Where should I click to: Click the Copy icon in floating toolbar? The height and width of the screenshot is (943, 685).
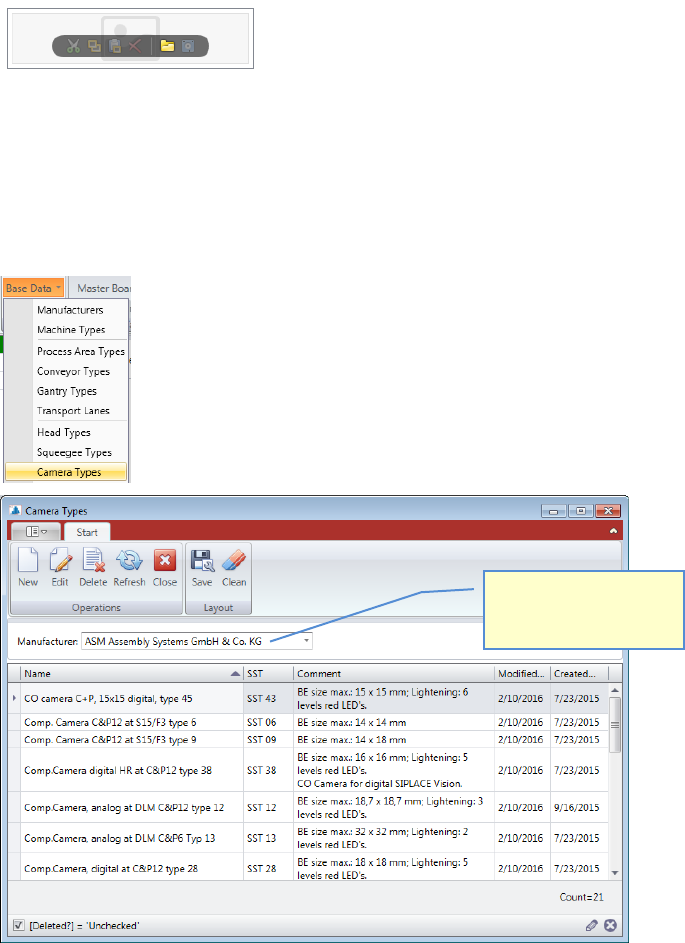pyautogui.click(x=94, y=46)
